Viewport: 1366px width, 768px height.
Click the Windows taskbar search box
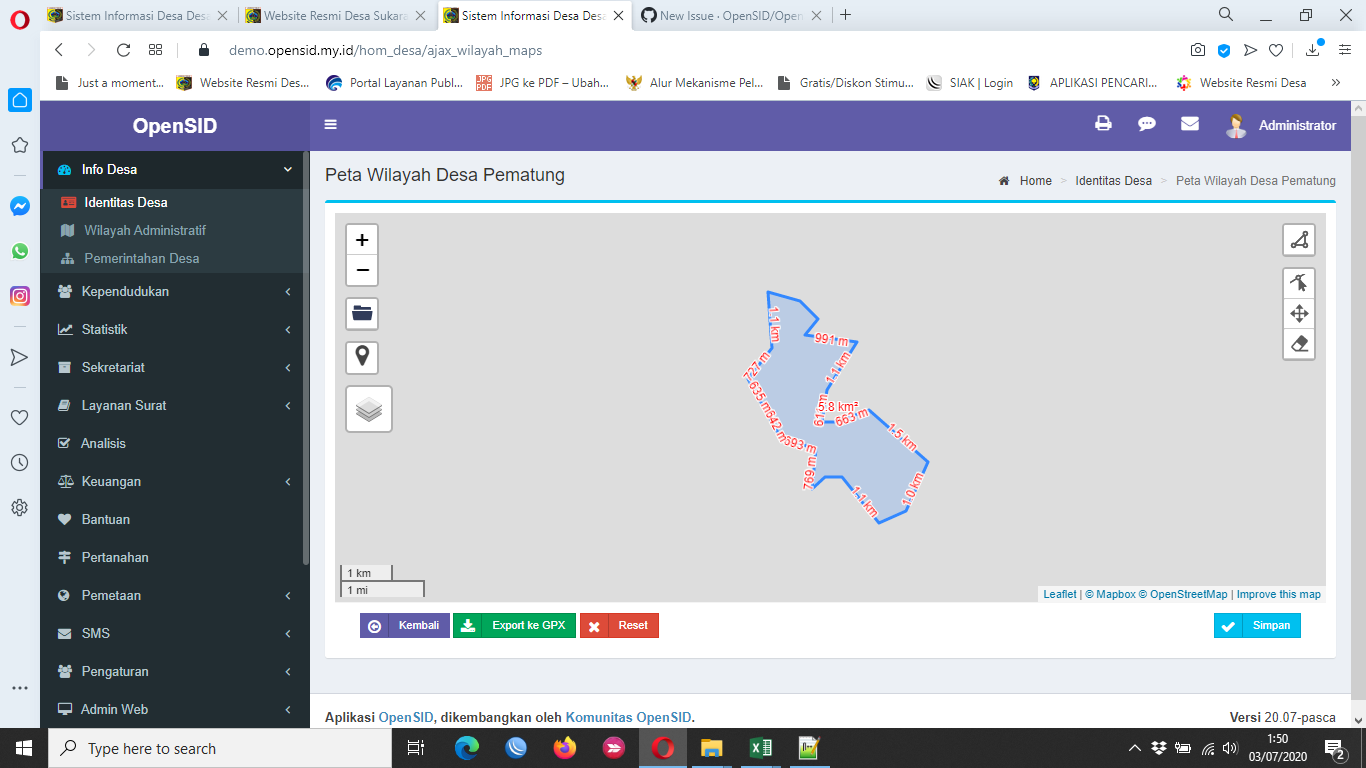(x=220, y=748)
